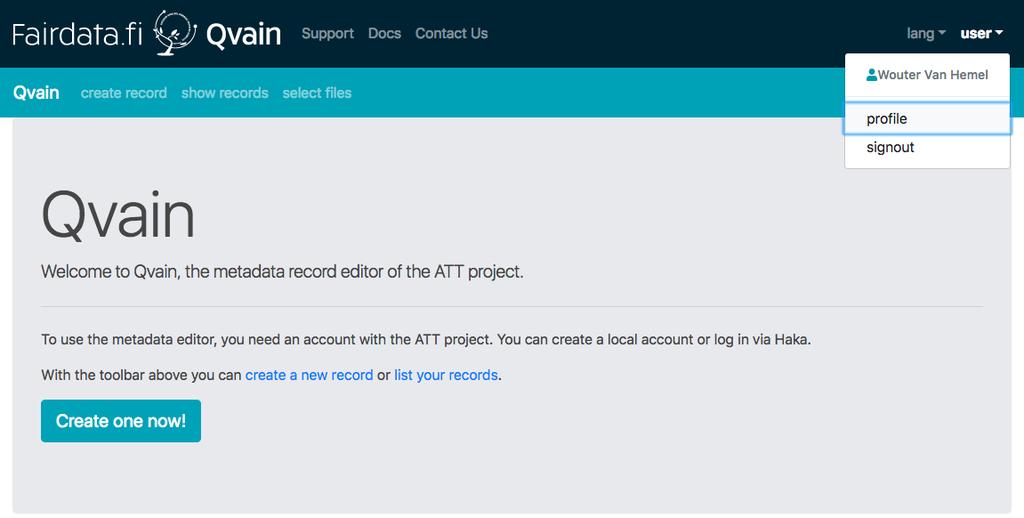The width and height of the screenshot is (1024, 518).
Task: Click the large Qvain heading
Action: pos(118,215)
